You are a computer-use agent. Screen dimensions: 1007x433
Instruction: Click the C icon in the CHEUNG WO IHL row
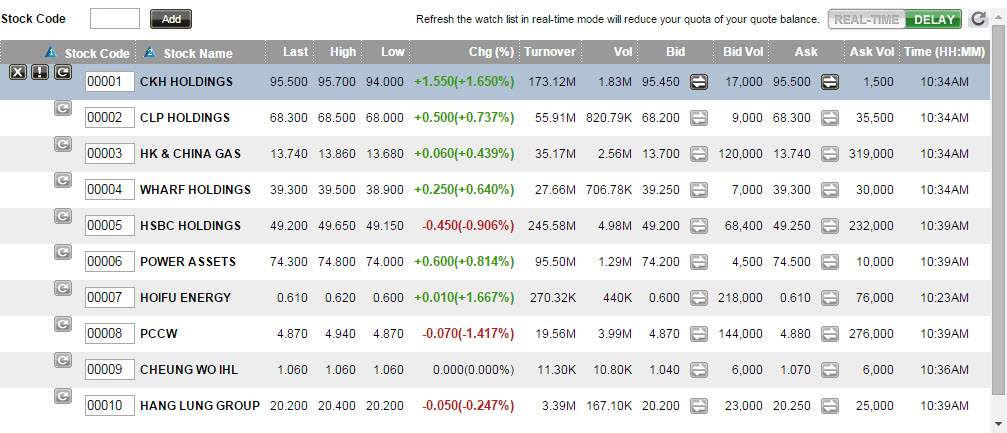[x=62, y=360]
